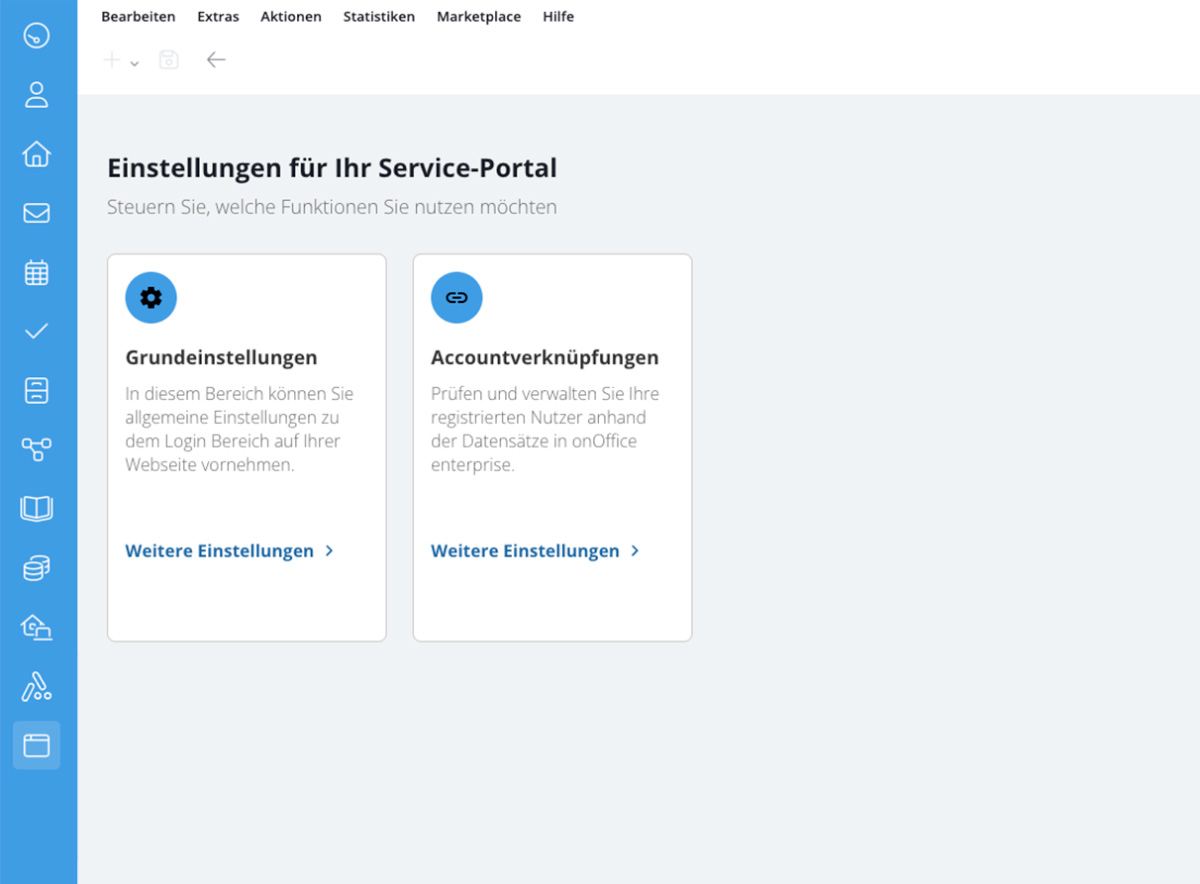Open the Bearbeiten menu

pos(138,17)
